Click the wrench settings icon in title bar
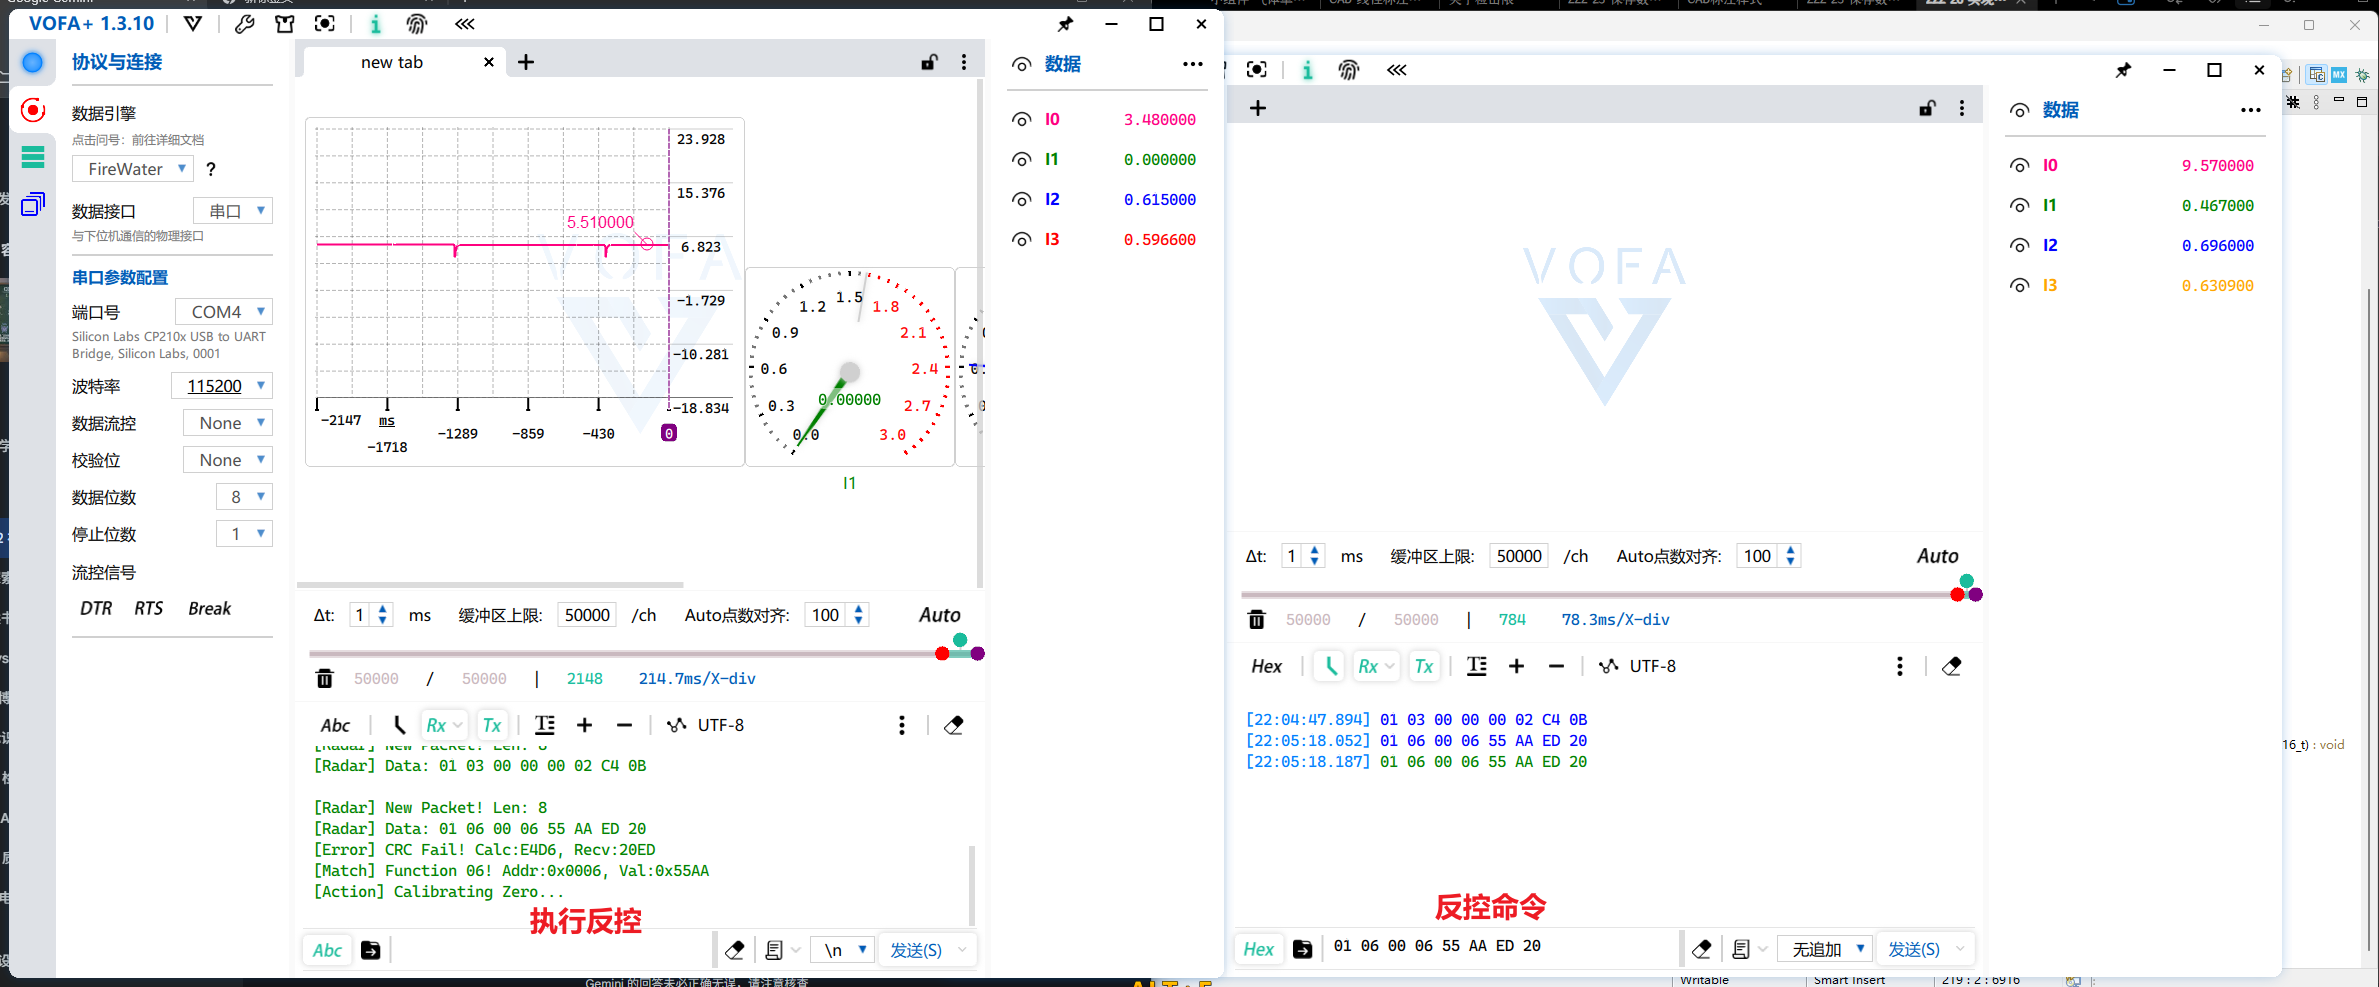 click(244, 24)
